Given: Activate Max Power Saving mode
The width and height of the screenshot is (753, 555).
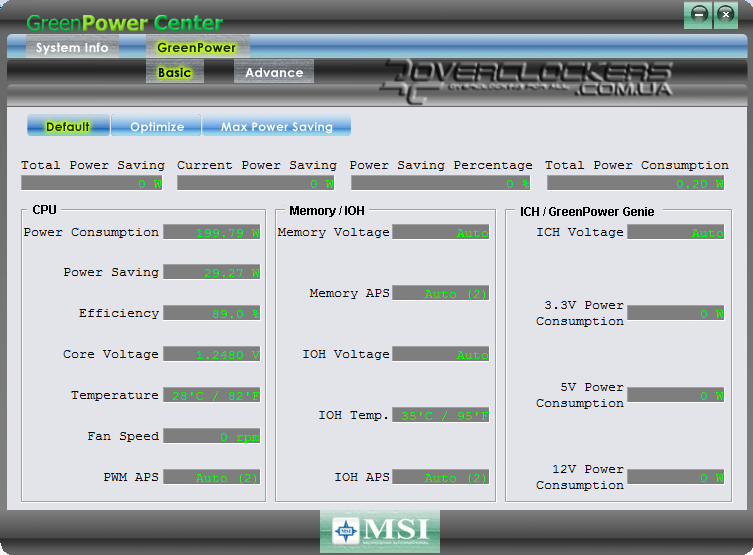Looking at the screenshot, I should point(277,126).
